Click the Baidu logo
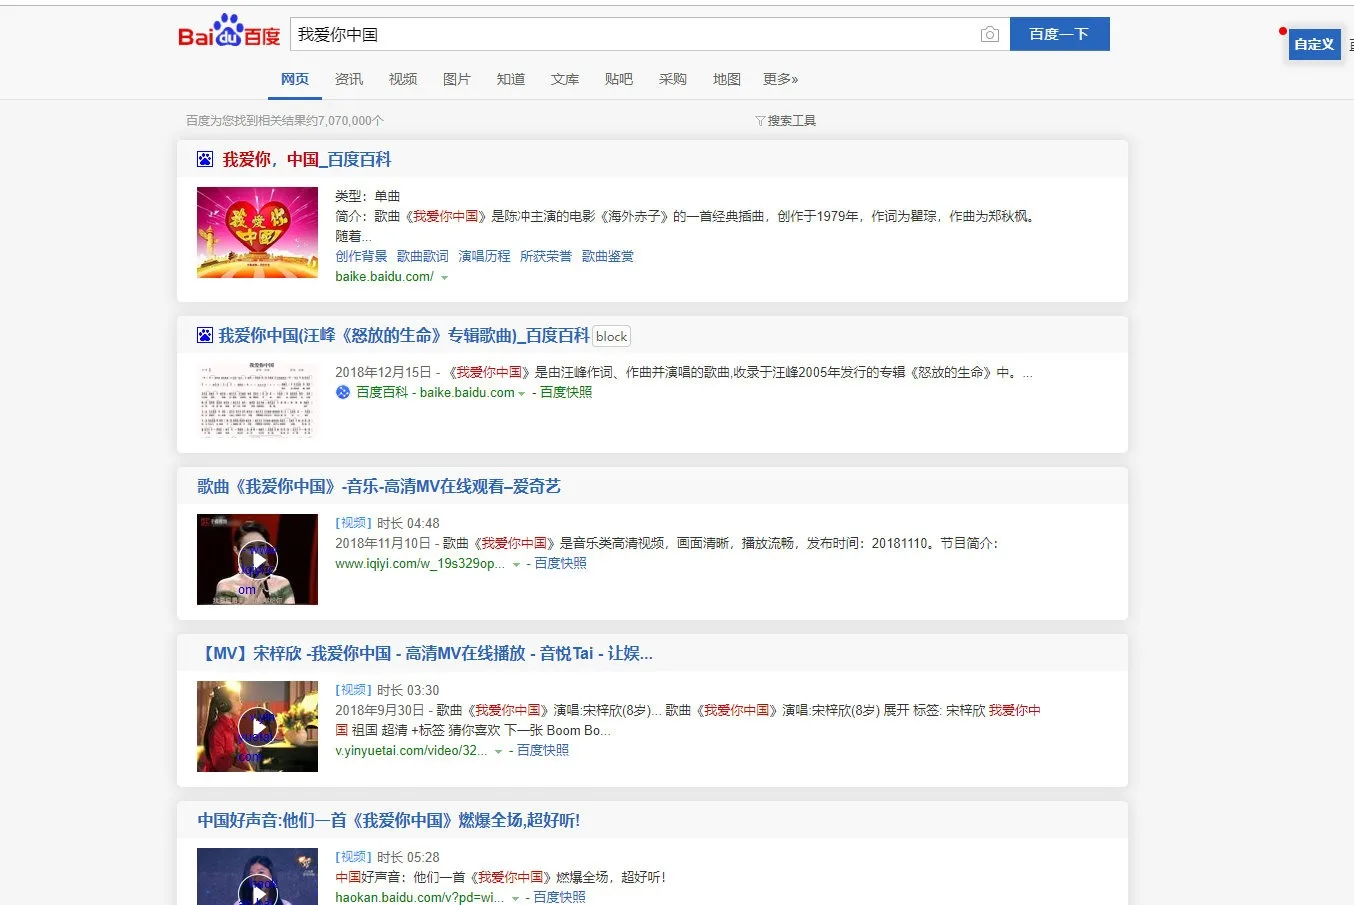Screen dimensions: 1354x905 point(229,31)
